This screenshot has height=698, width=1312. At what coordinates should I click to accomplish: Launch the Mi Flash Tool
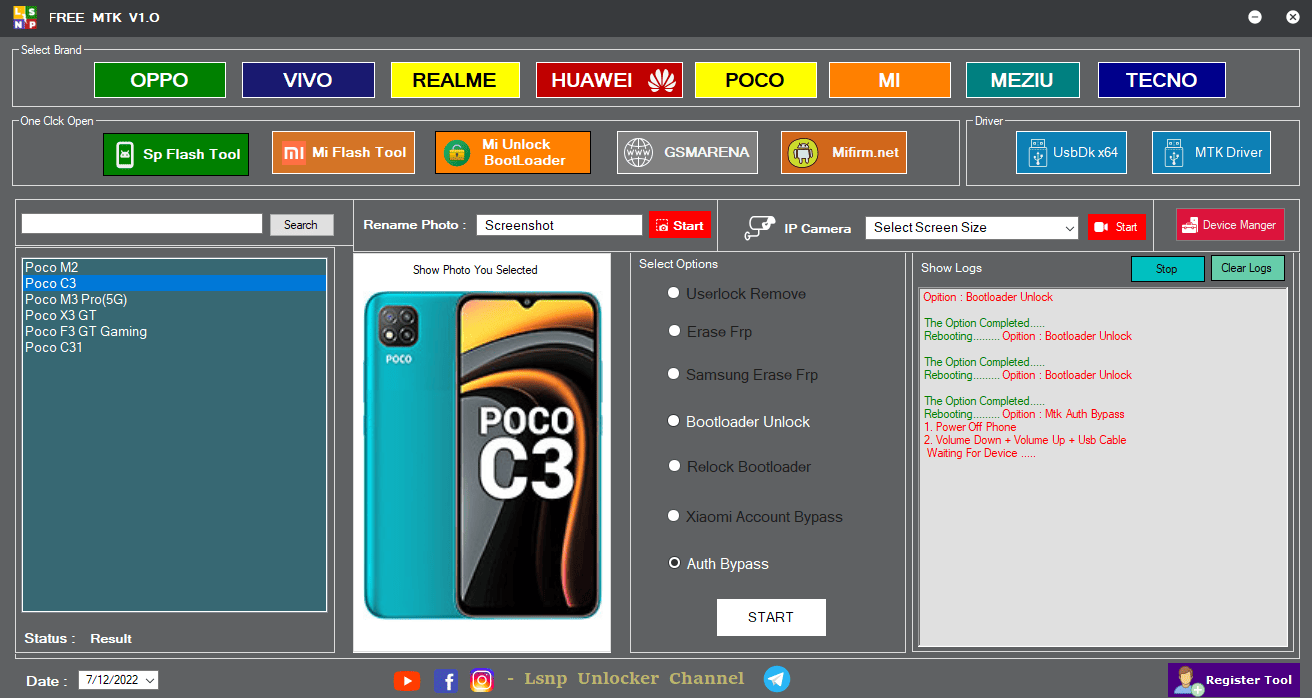click(343, 152)
